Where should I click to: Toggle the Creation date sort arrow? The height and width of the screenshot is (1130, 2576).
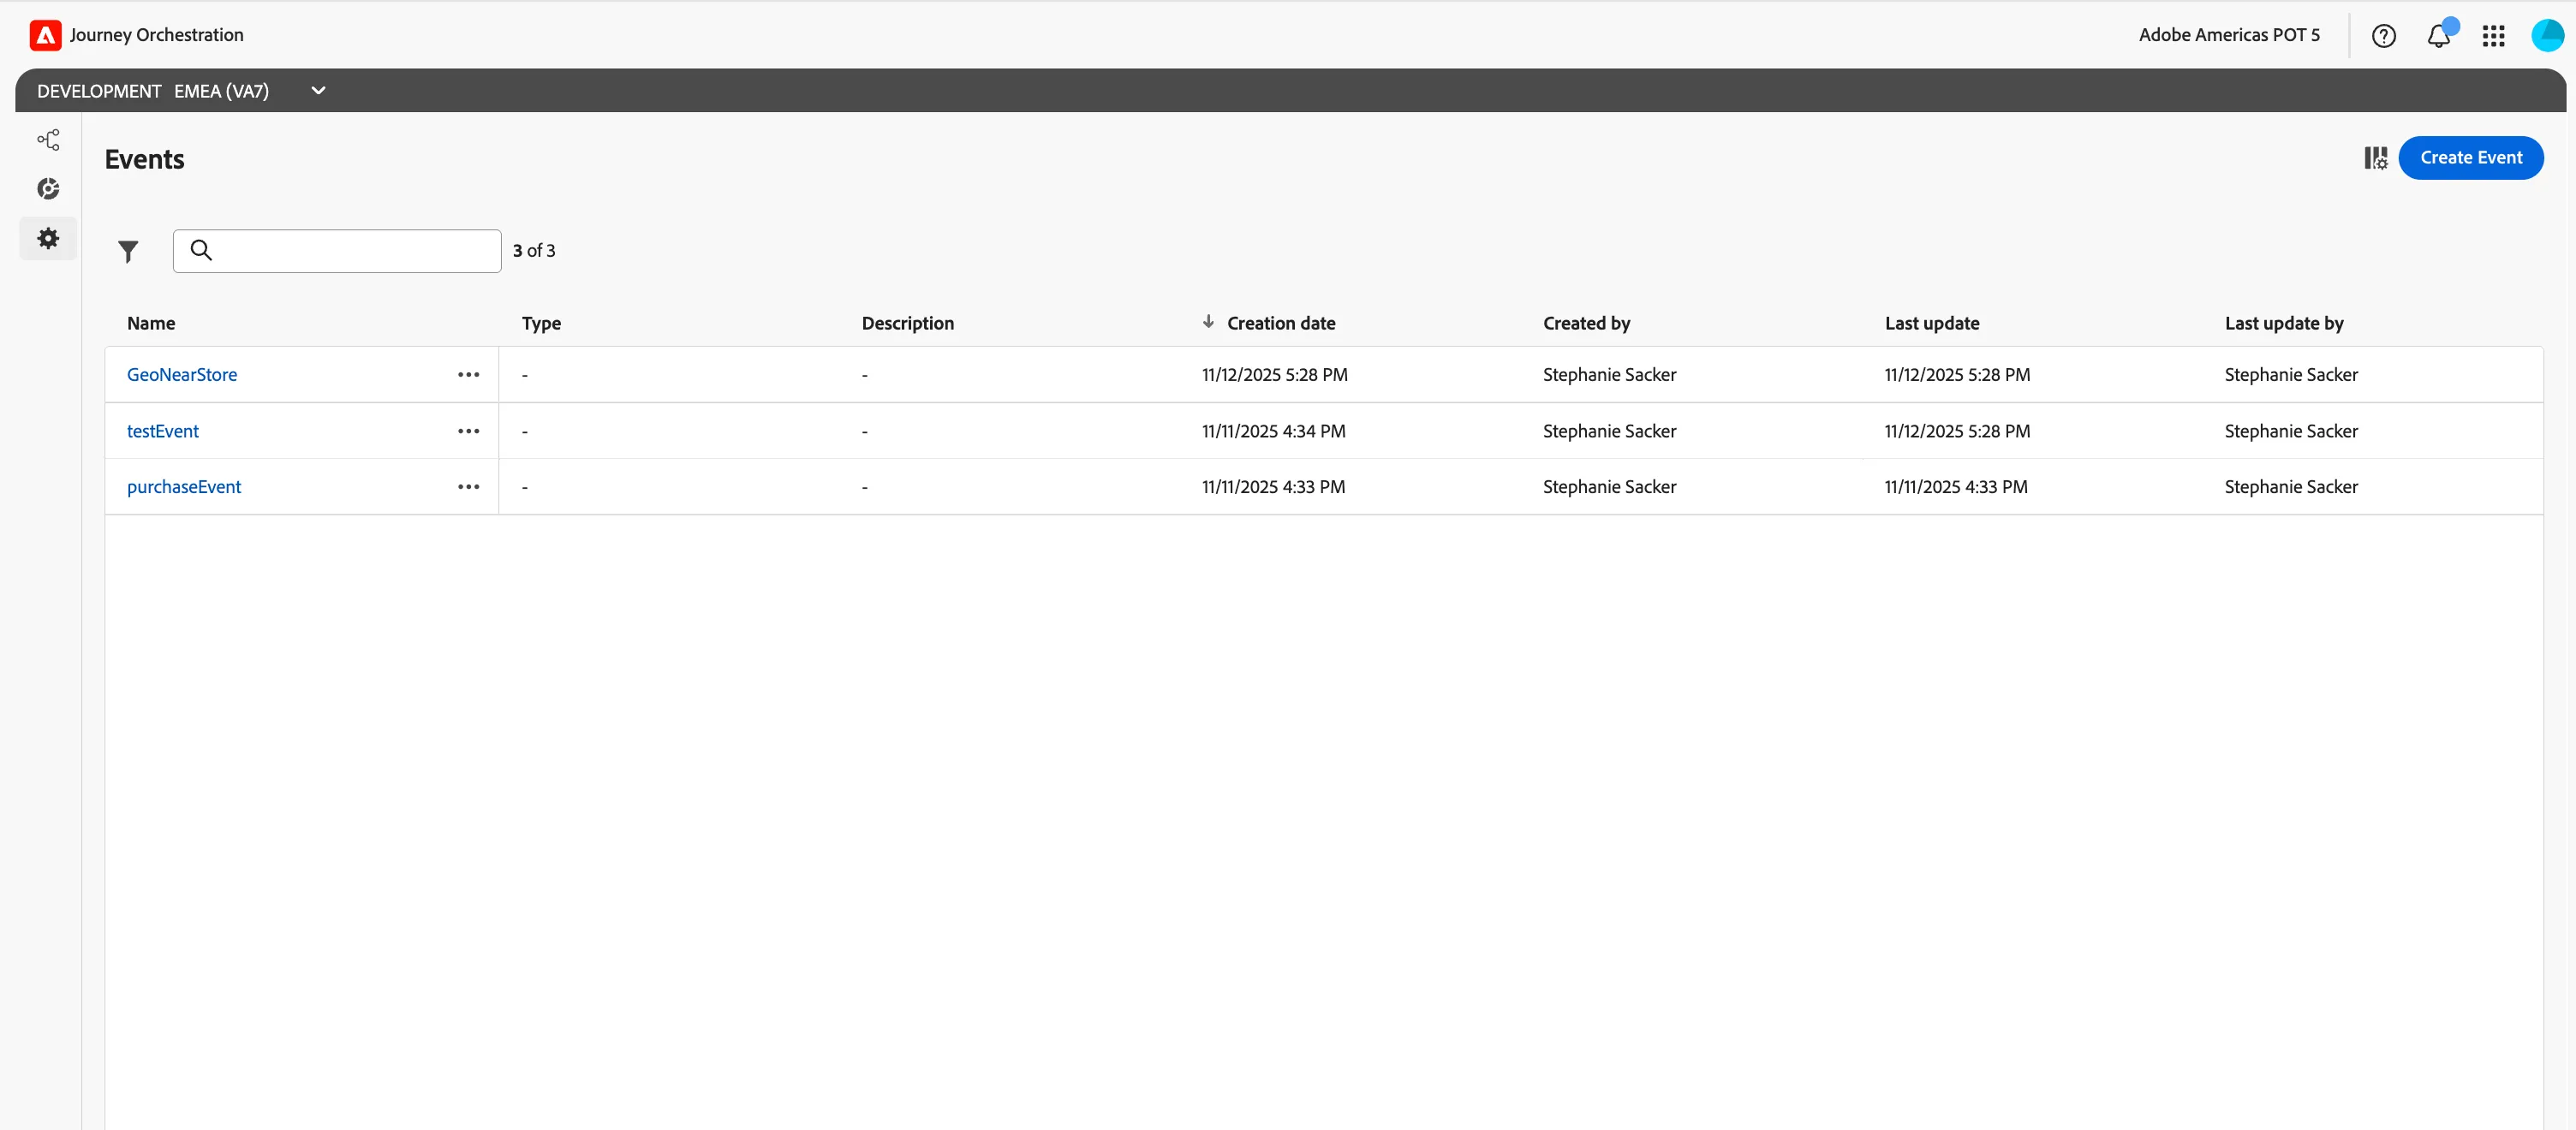click(x=1208, y=322)
